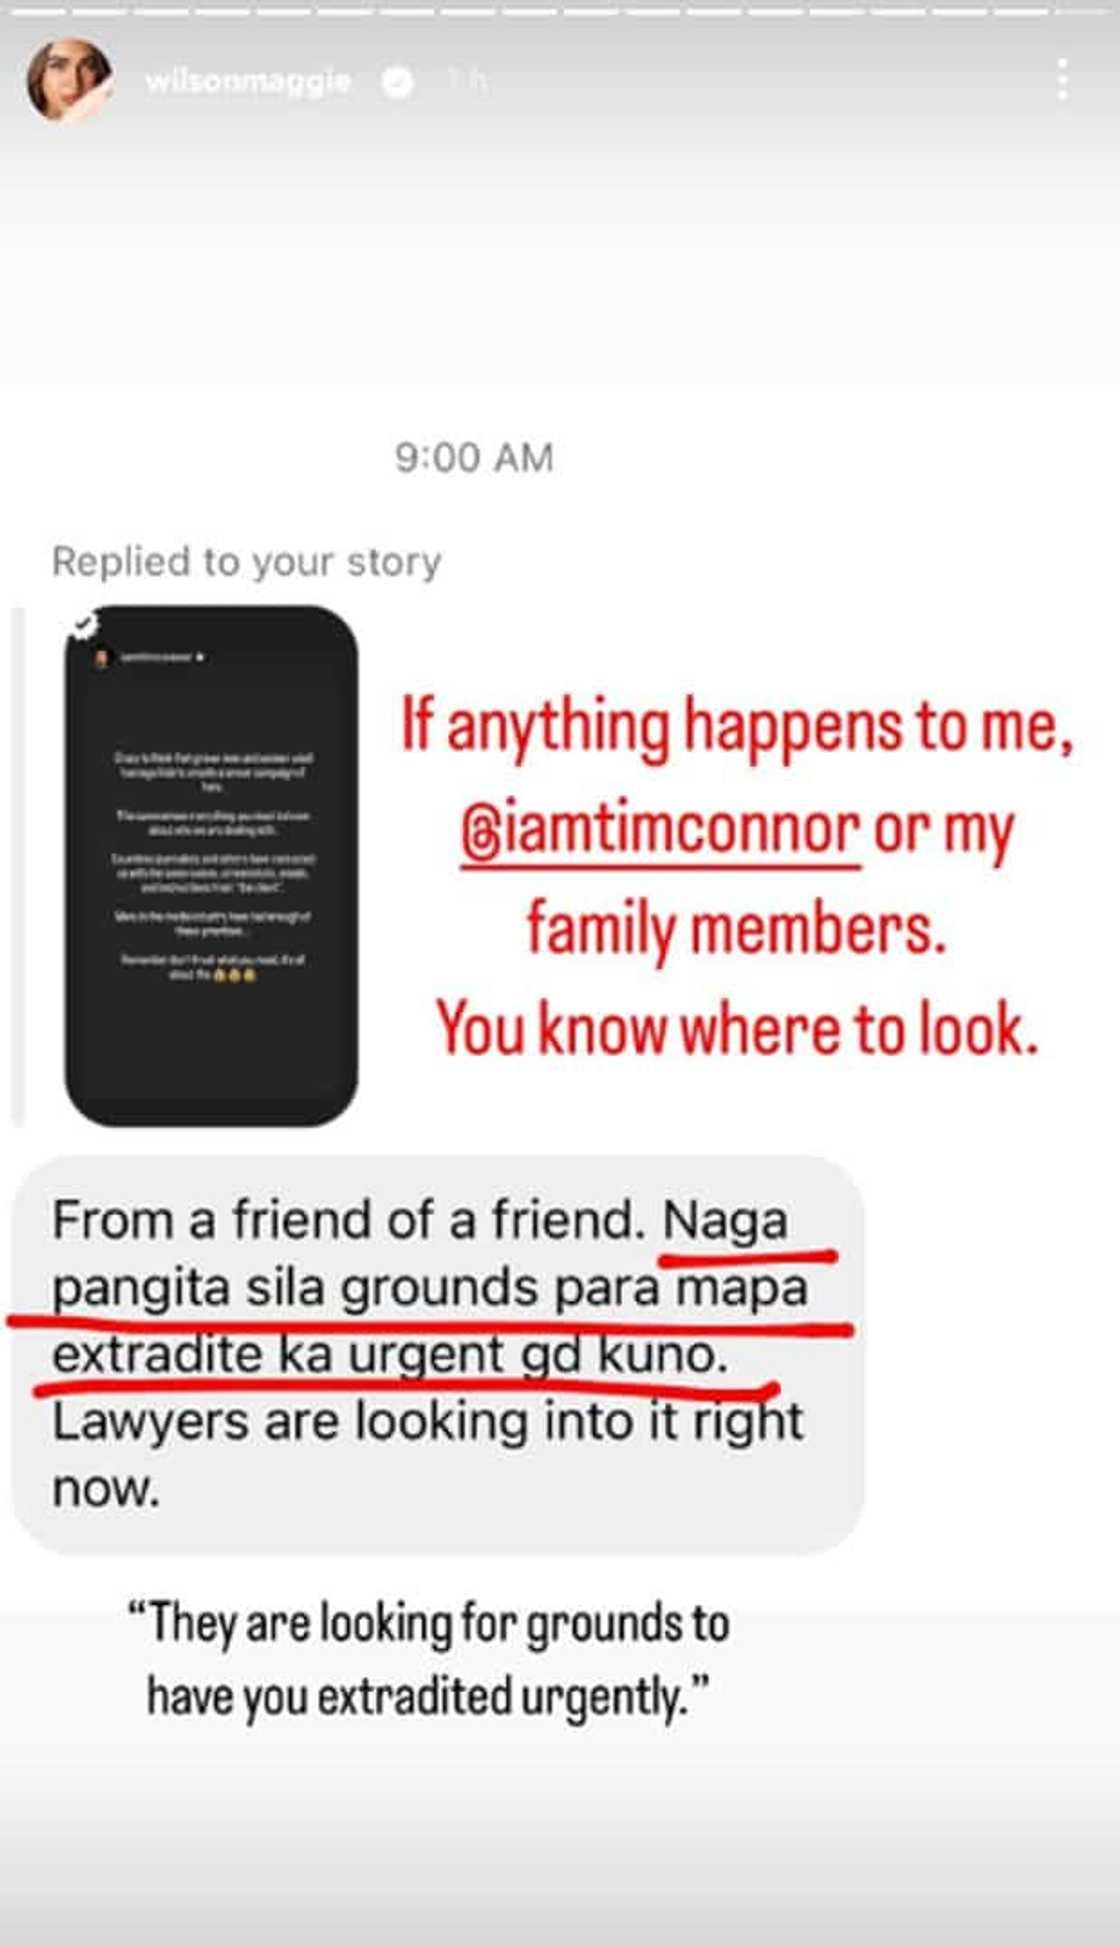Click the 9:00 AM message timestamp
Image resolution: width=1120 pixels, height=1946 pixels.
pyautogui.click(x=474, y=458)
